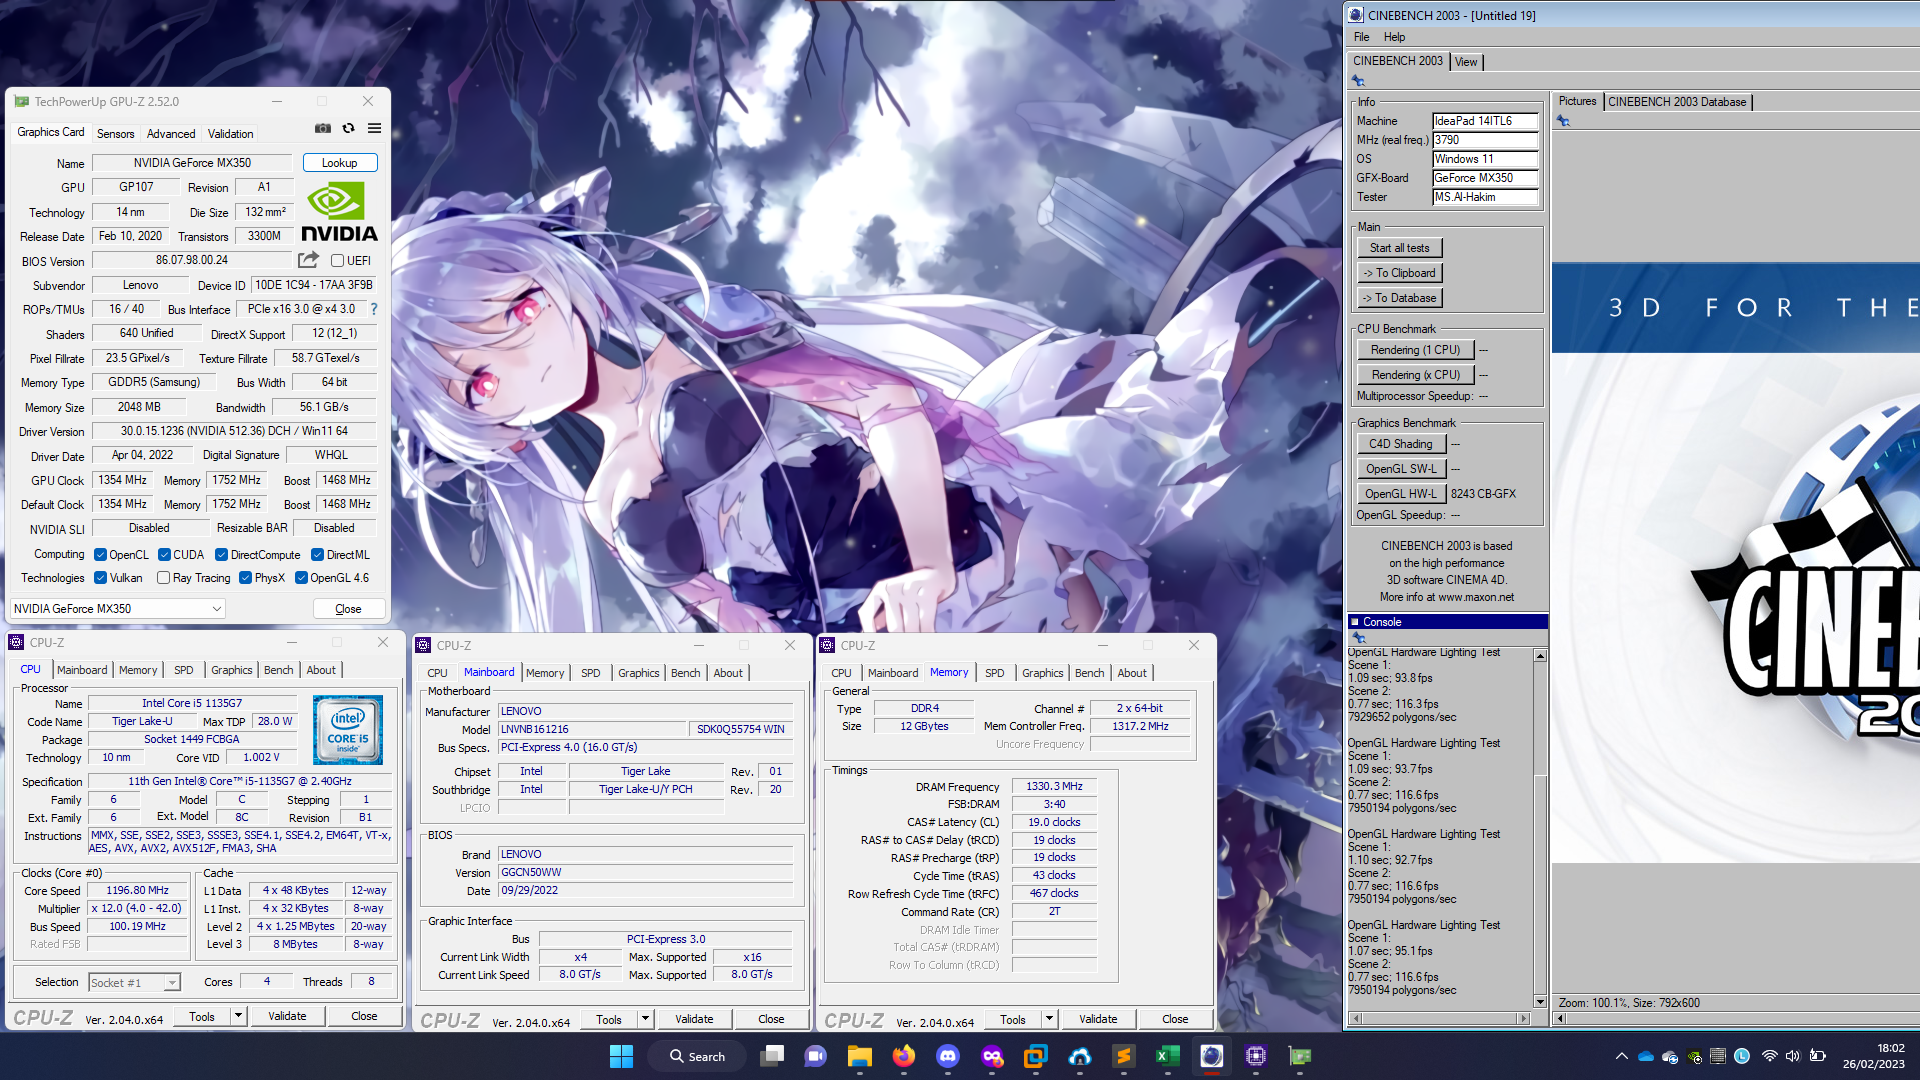Click the Rendering (1 CPU) button
The height and width of the screenshot is (1080, 1920).
click(x=1415, y=350)
